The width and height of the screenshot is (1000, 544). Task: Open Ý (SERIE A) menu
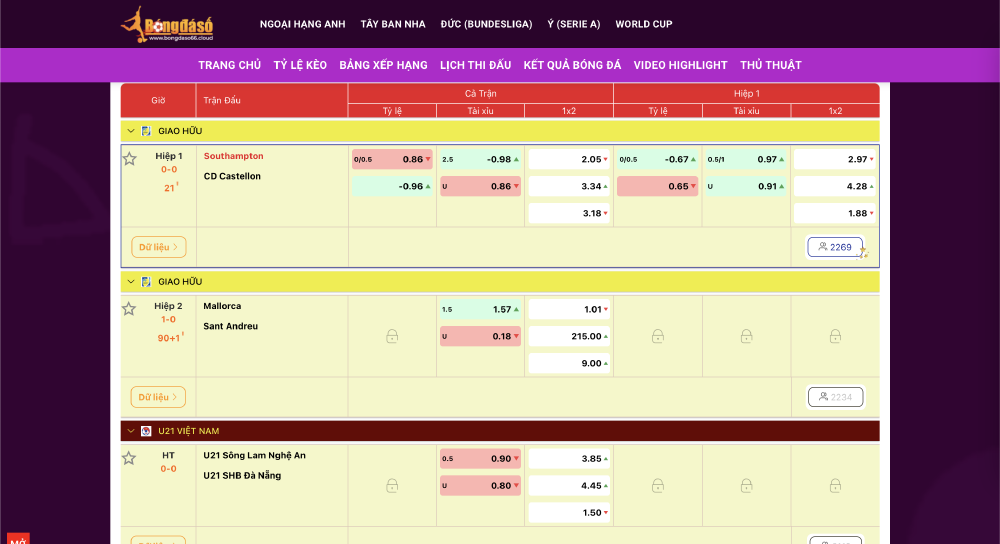pyautogui.click(x=573, y=24)
